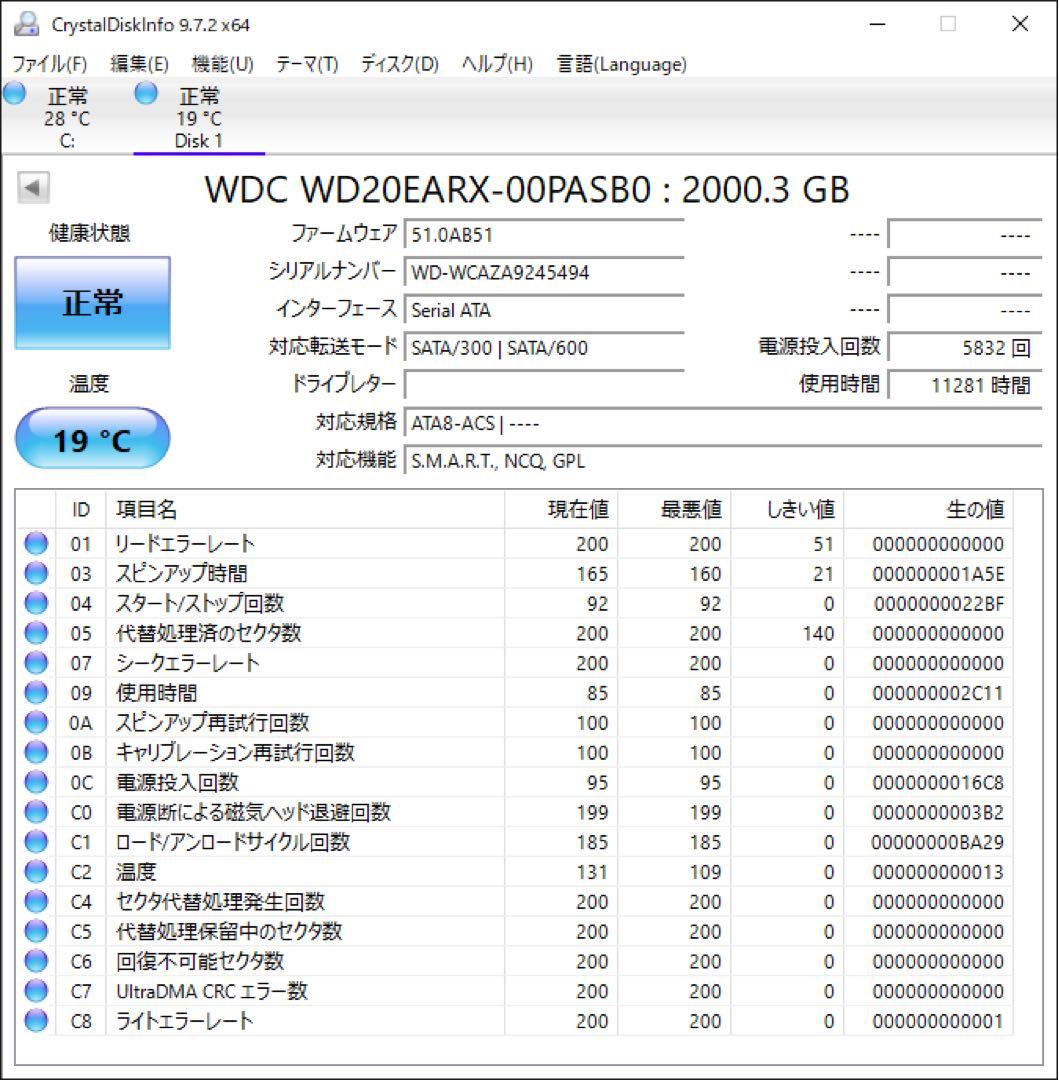Click the indicator beside 代替処理済のセクタ数
Image resolution: width=1059 pixels, height=1080 pixels.
pyautogui.click(x=36, y=633)
